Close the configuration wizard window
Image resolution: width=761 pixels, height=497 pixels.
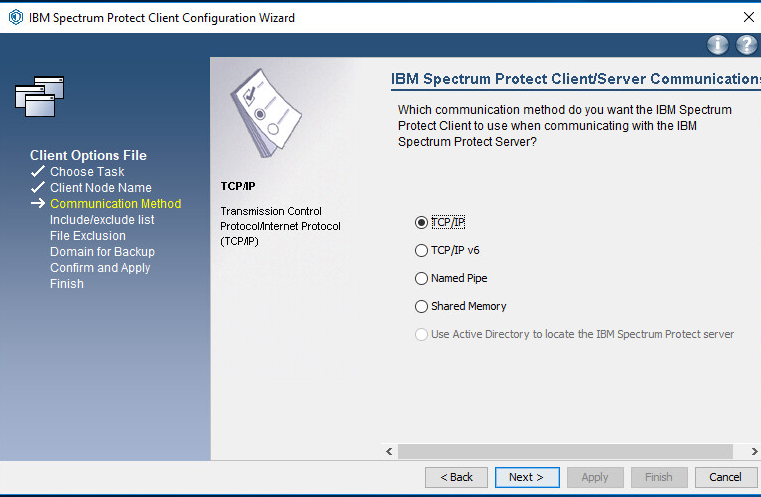748,17
